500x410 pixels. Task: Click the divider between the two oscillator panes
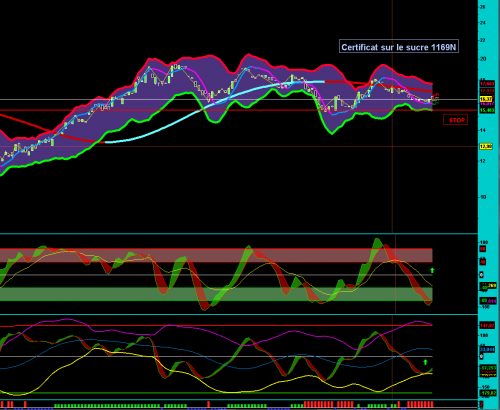click(x=239, y=314)
